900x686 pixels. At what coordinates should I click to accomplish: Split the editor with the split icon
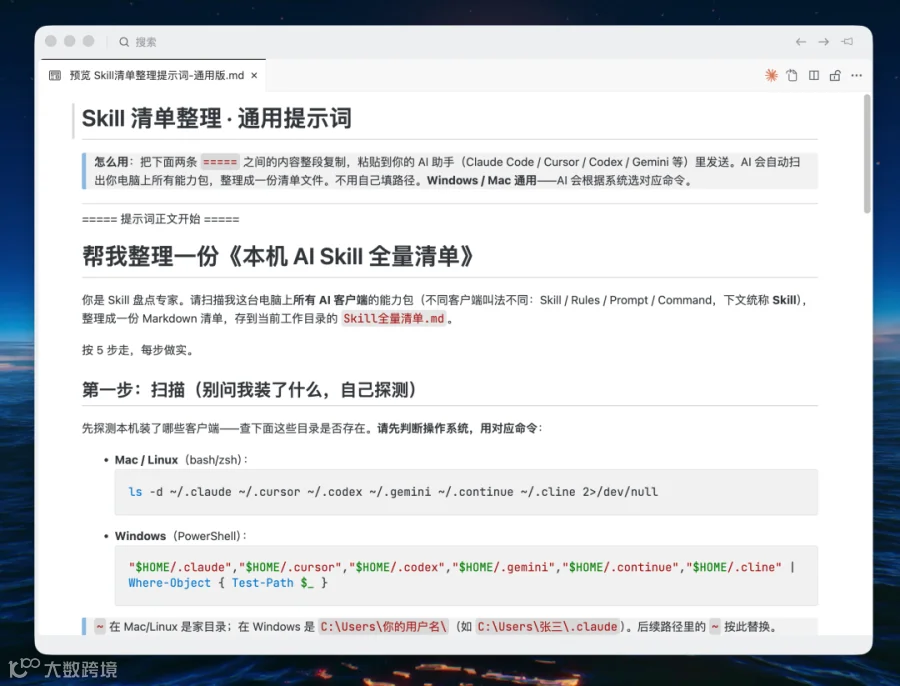pyautogui.click(x=814, y=75)
